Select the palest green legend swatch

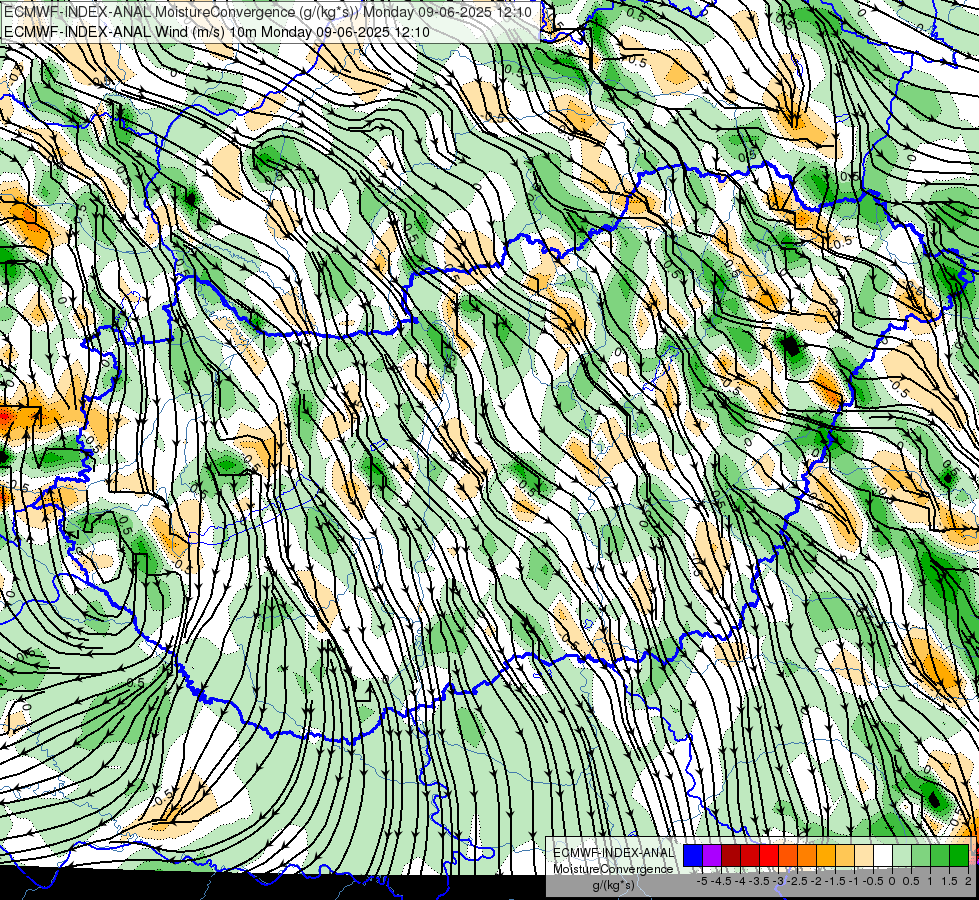[x=902, y=855]
